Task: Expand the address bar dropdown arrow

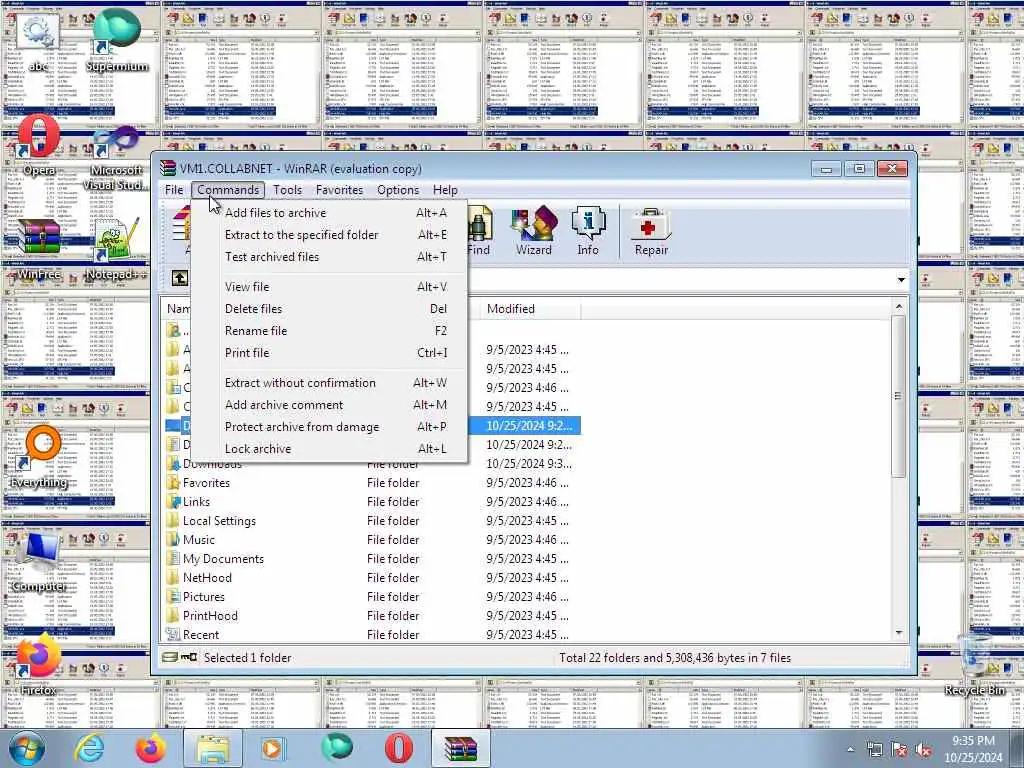Action: (x=901, y=280)
